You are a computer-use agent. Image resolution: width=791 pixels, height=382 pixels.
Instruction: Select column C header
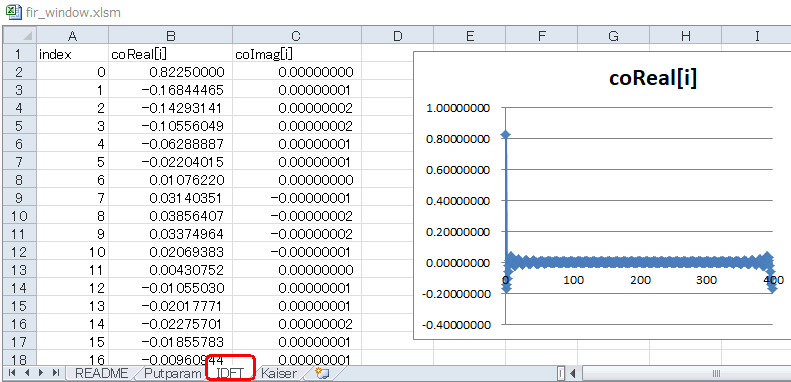(x=297, y=35)
